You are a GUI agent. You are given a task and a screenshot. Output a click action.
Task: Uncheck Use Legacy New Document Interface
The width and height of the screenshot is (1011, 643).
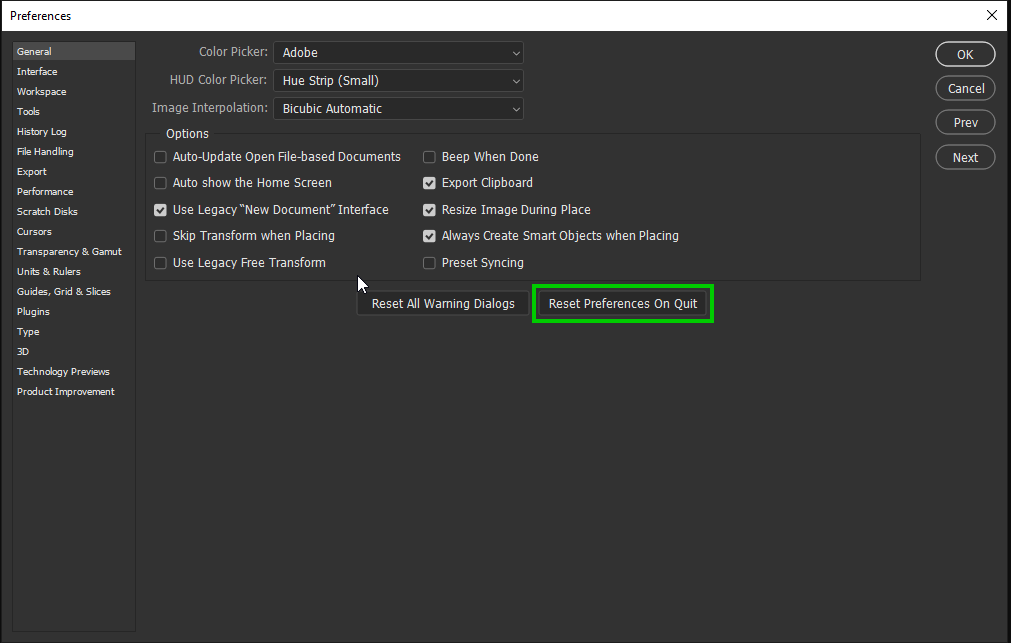point(160,209)
